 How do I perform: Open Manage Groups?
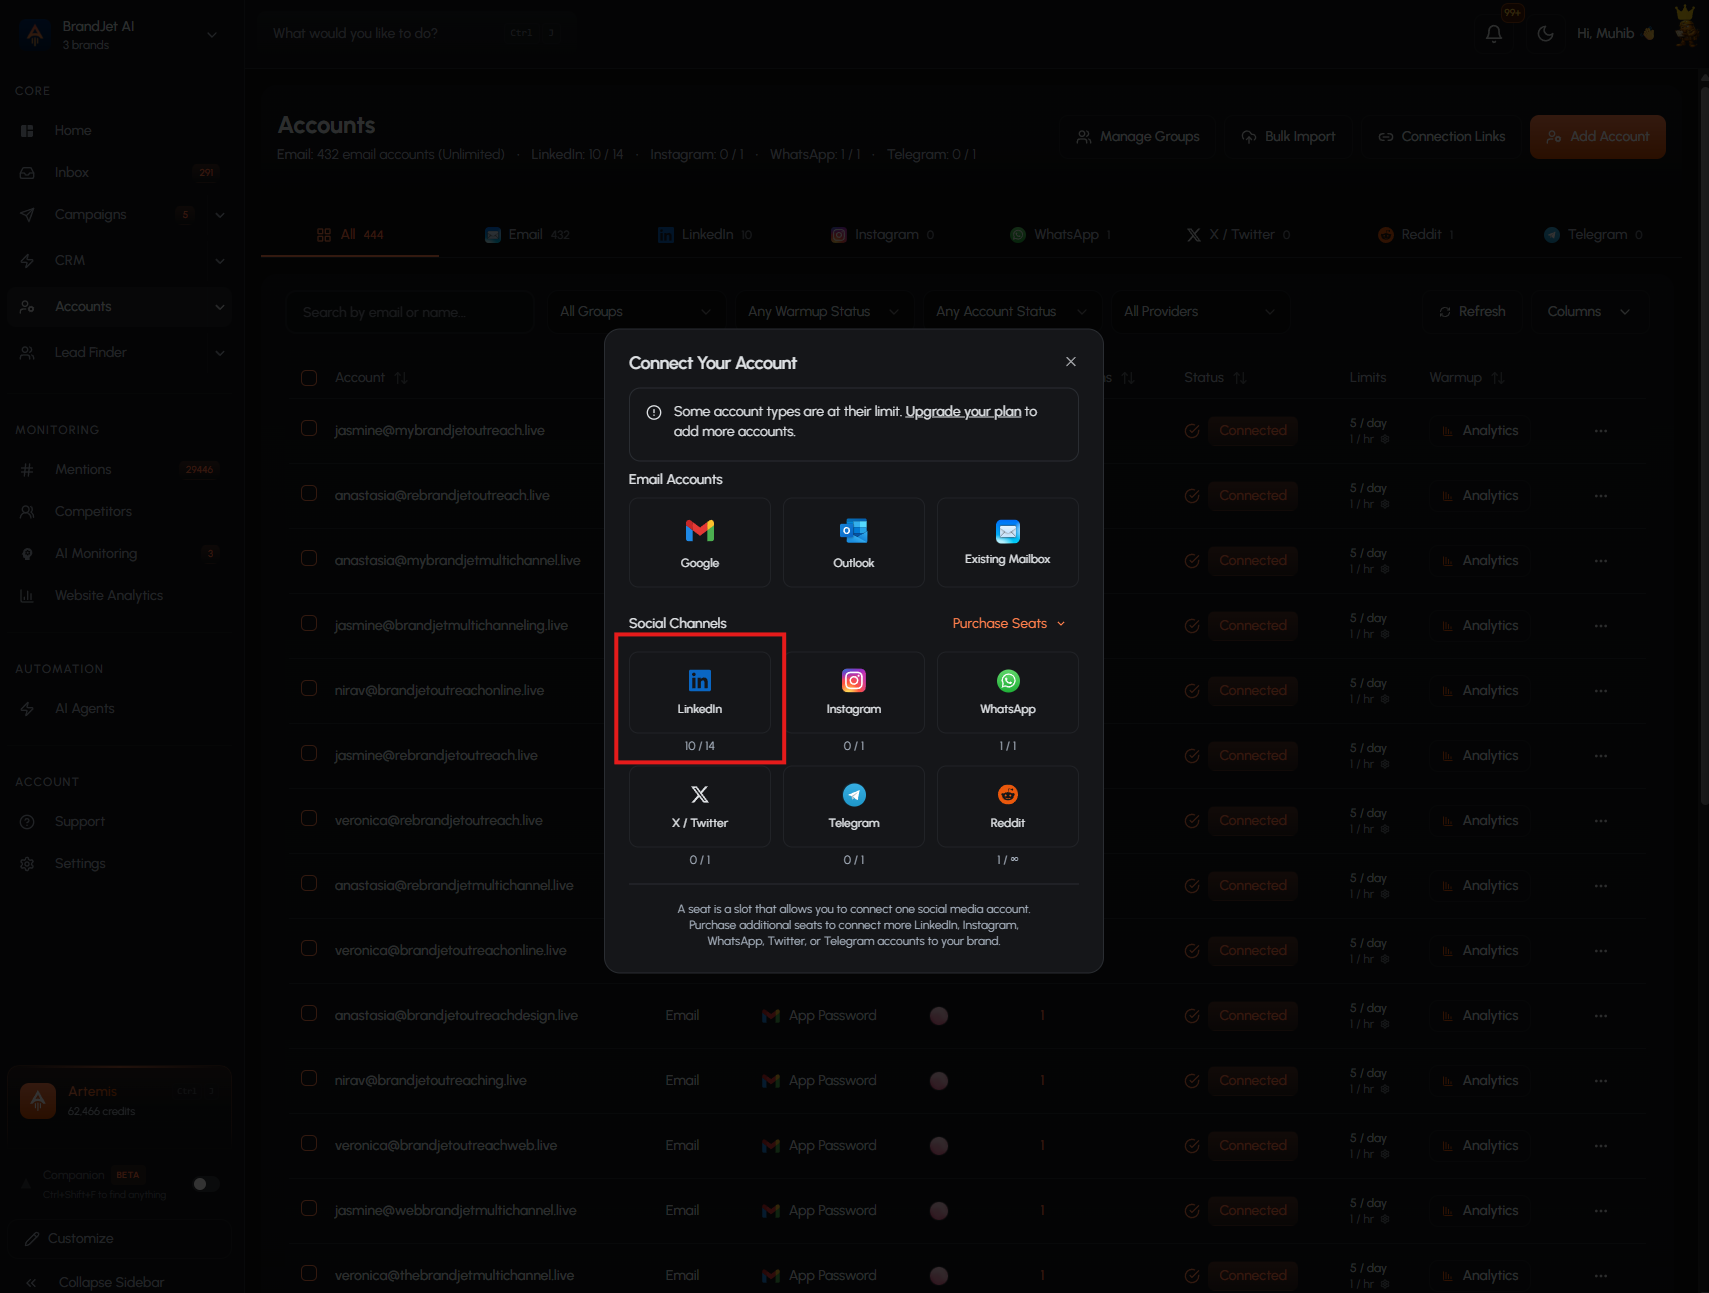pyautogui.click(x=1138, y=136)
